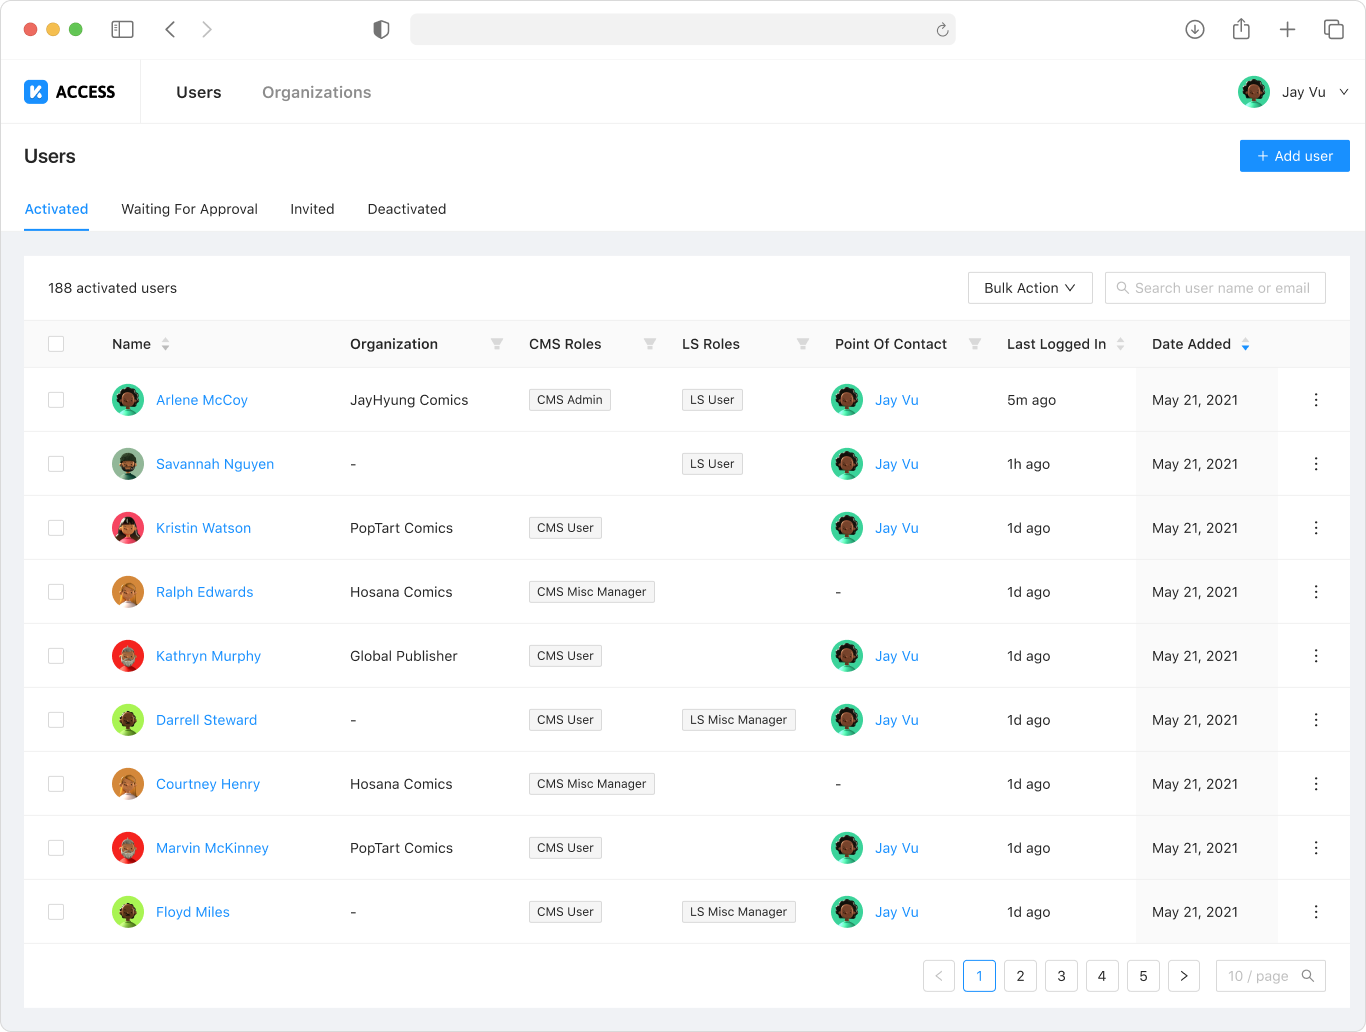Screen dimensions: 1366x1032
Task: Switch to Waiting For Approval tab
Action: (x=189, y=209)
